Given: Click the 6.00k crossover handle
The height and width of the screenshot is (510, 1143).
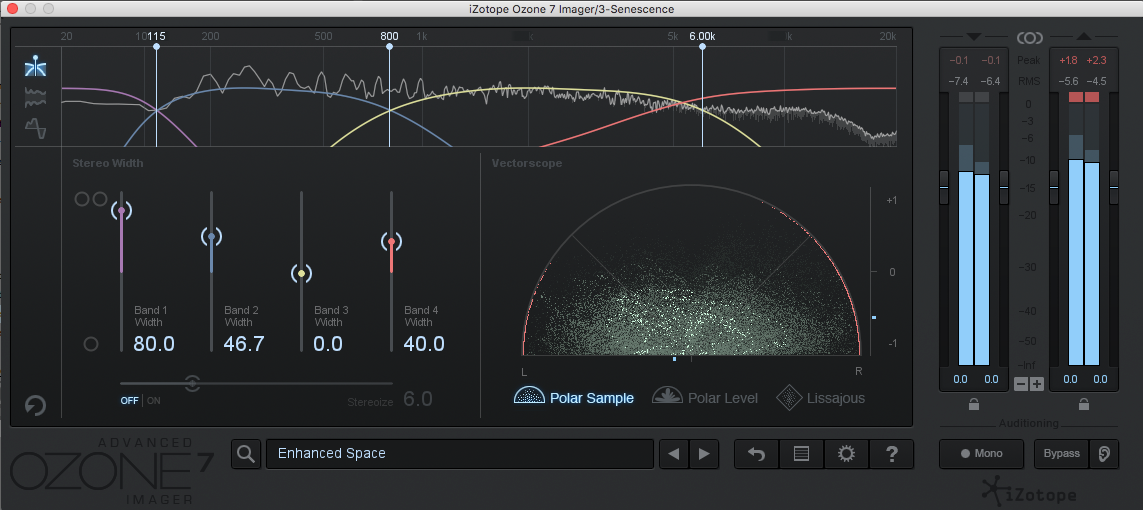Looking at the screenshot, I should (x=703, y=47).
